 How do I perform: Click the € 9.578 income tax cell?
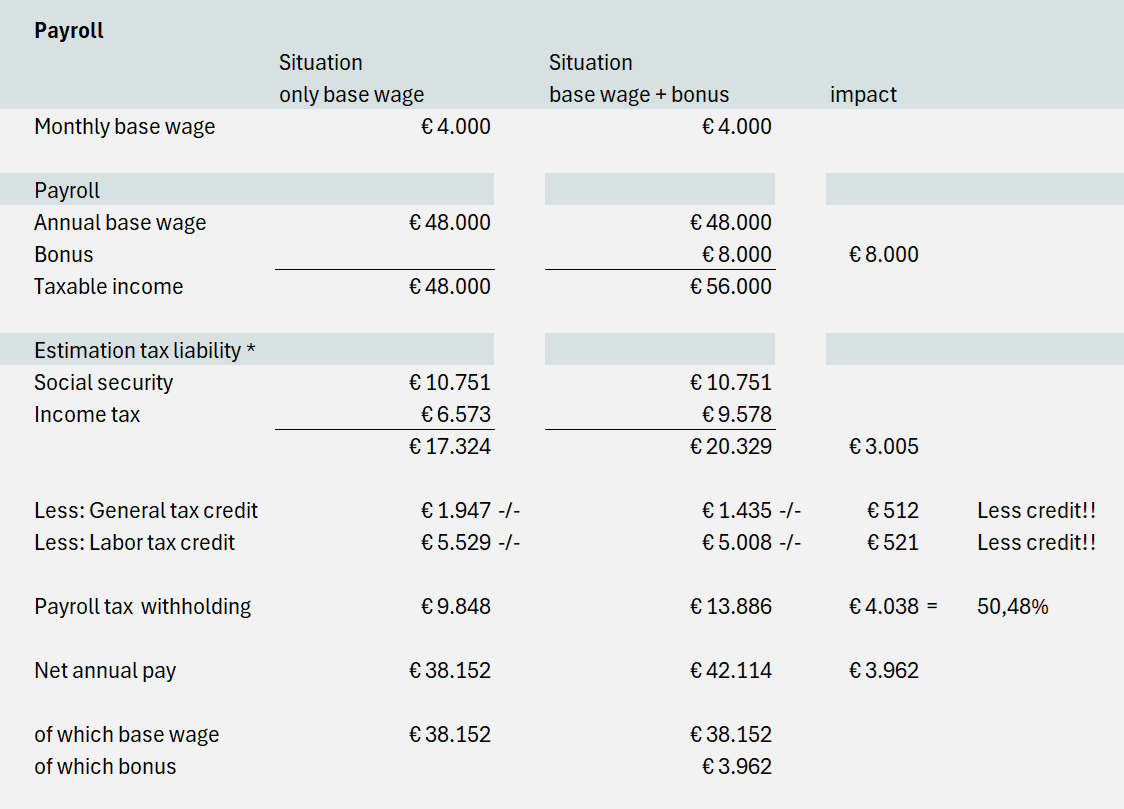tap(736, 415)
